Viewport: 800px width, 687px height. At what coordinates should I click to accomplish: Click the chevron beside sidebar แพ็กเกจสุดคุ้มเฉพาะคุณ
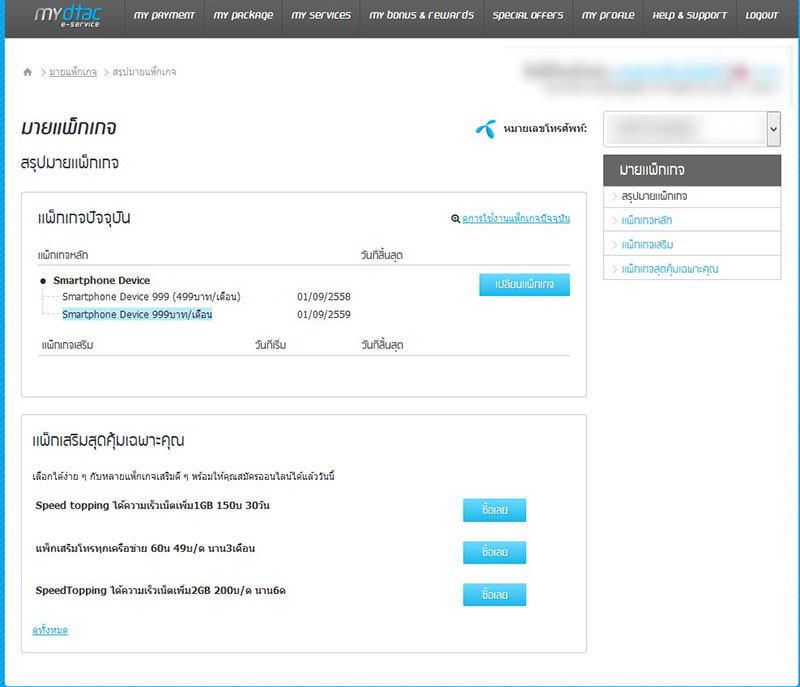point(614,269)
